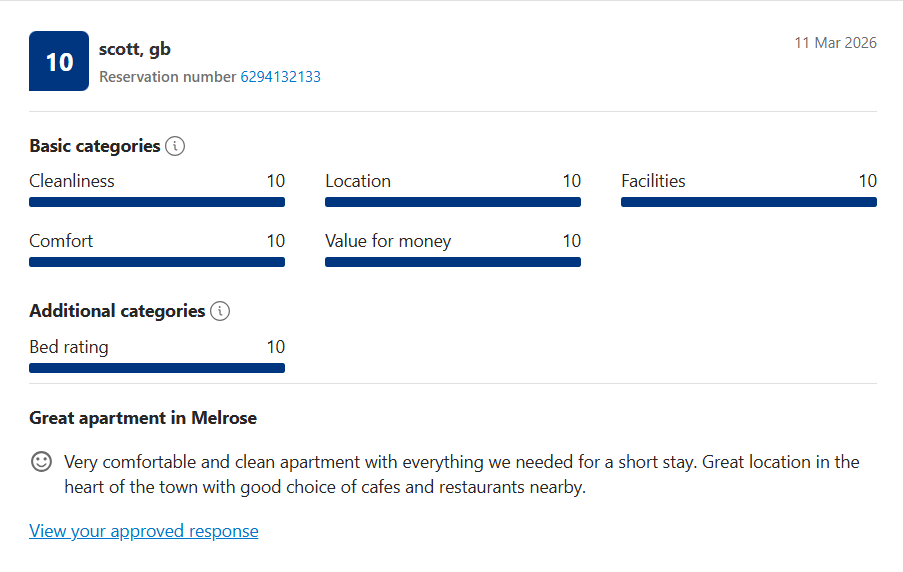The width and height of the screenshot is (903, 572).
Task: Click the Cleanliness category label
Action: click(72, 181)
